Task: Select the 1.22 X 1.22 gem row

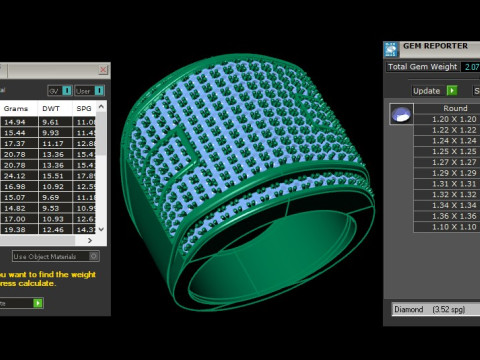Action: pyautogui.click(x=447, y=130)
